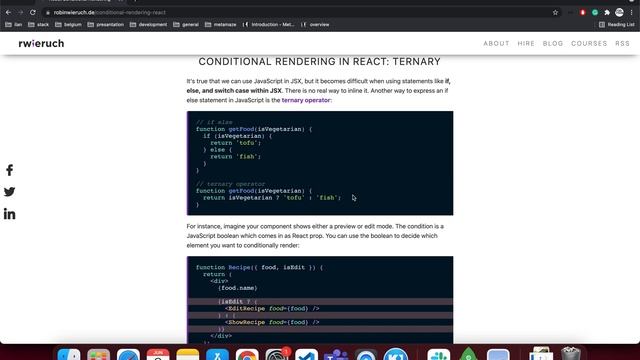Open the Chrome profile avatar
The height and width of the screenshot is (360, 640).
tap(619, 13)
